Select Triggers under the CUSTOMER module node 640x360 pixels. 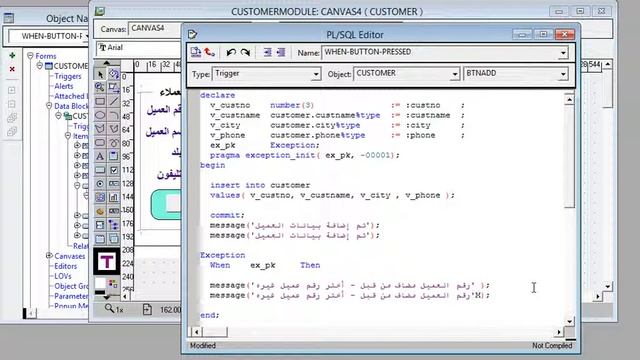(x=68, y=76)
